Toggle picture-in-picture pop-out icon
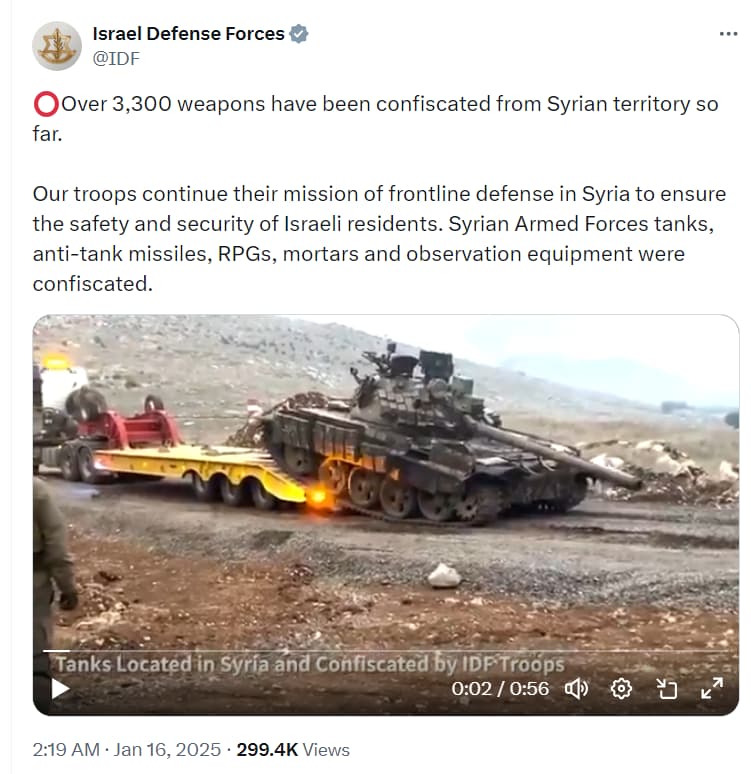 click(667, 688)
